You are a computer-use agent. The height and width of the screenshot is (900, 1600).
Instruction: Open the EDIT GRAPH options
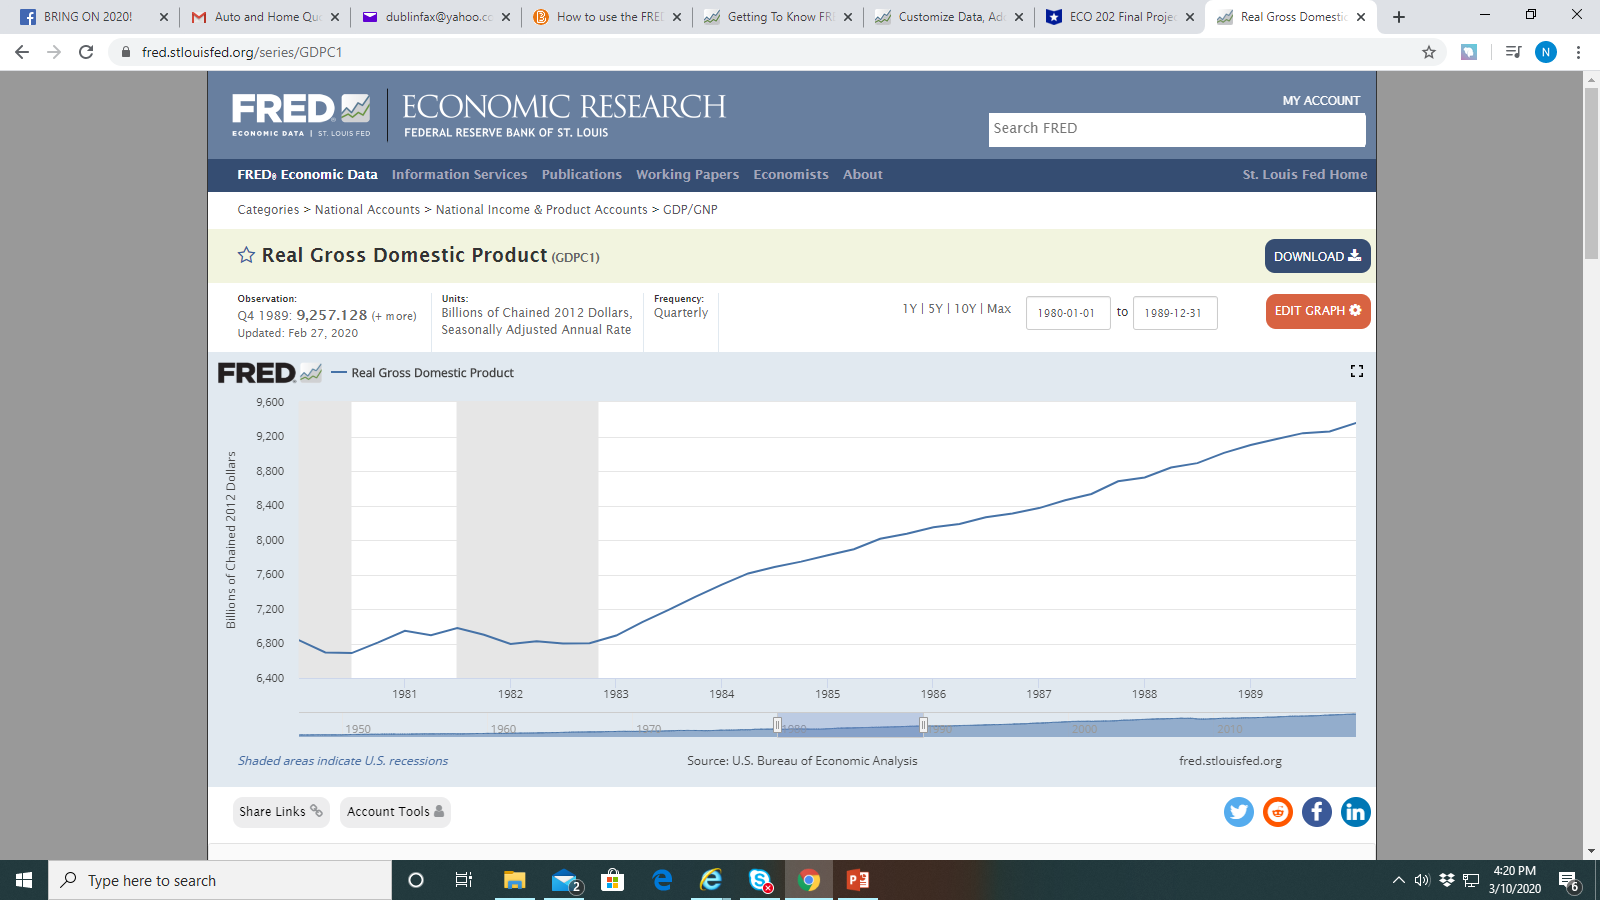point(1317,311)
